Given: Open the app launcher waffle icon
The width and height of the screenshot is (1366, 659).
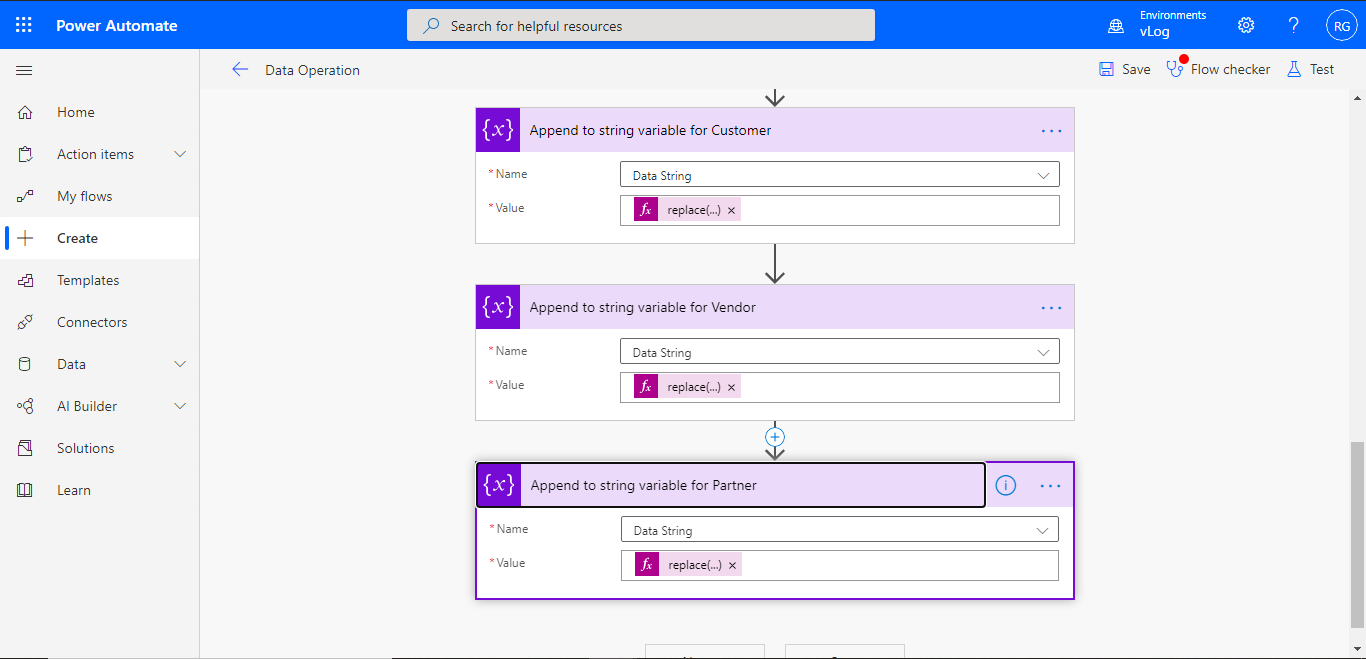Looking at the screenshot, I should [x=24, y=25].
